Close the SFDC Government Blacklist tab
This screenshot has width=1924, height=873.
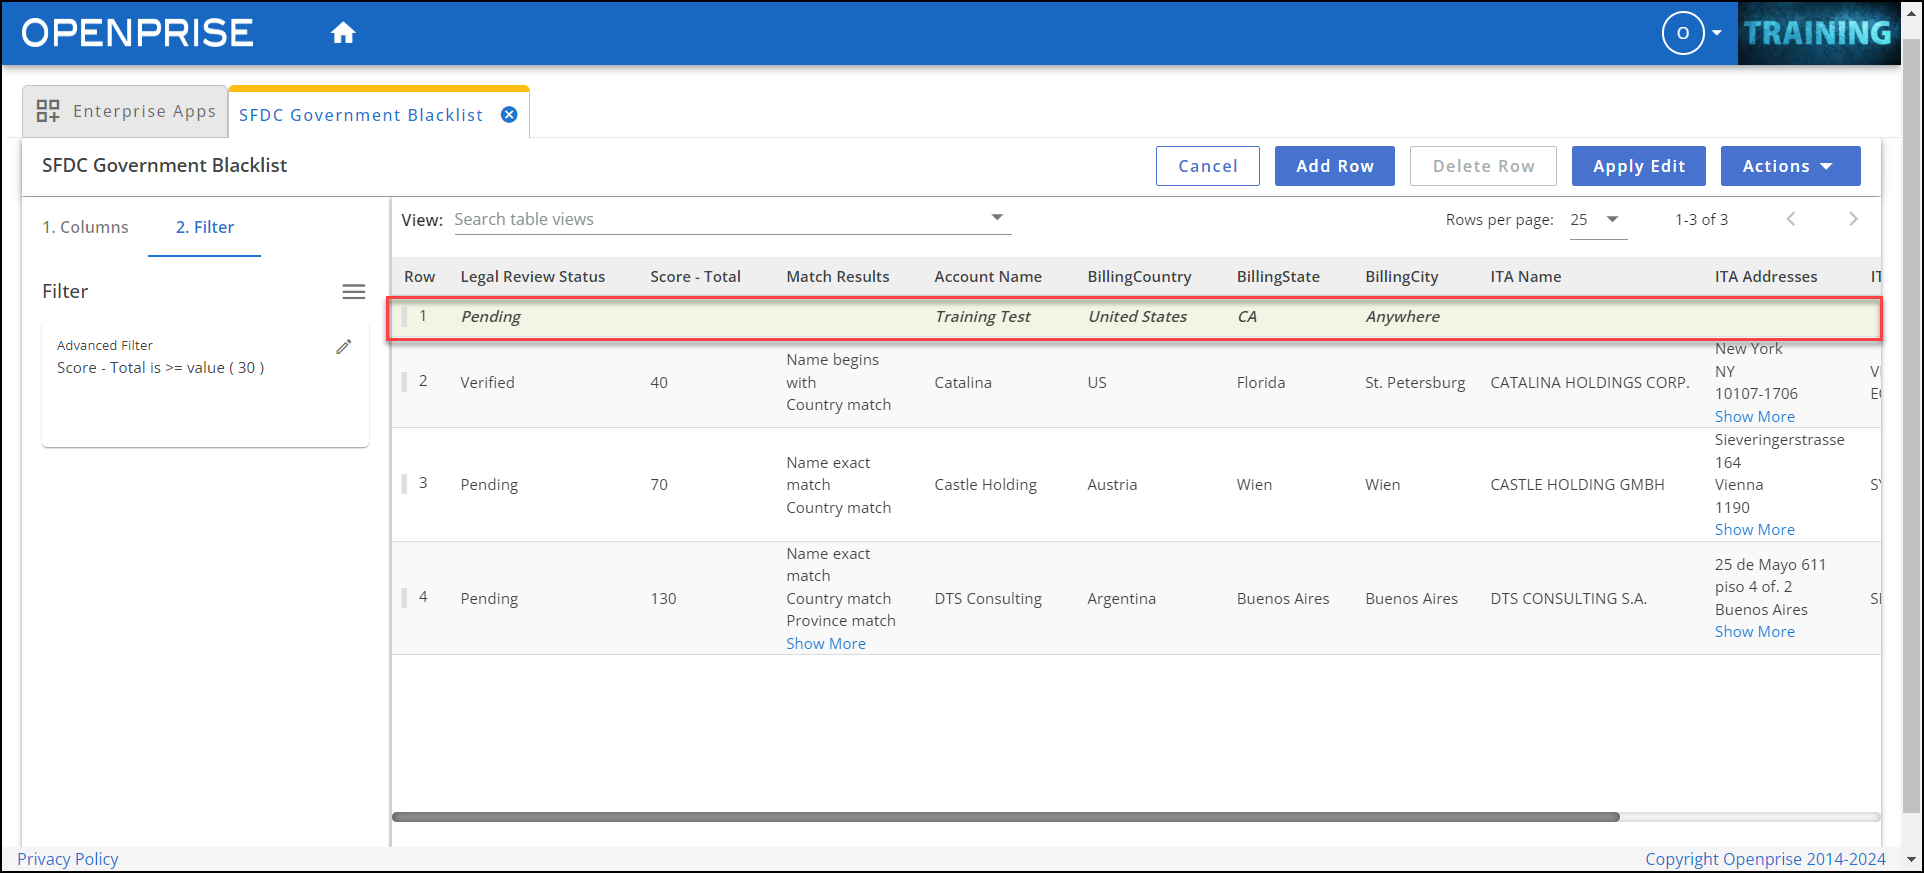click(x=509, y=115)
